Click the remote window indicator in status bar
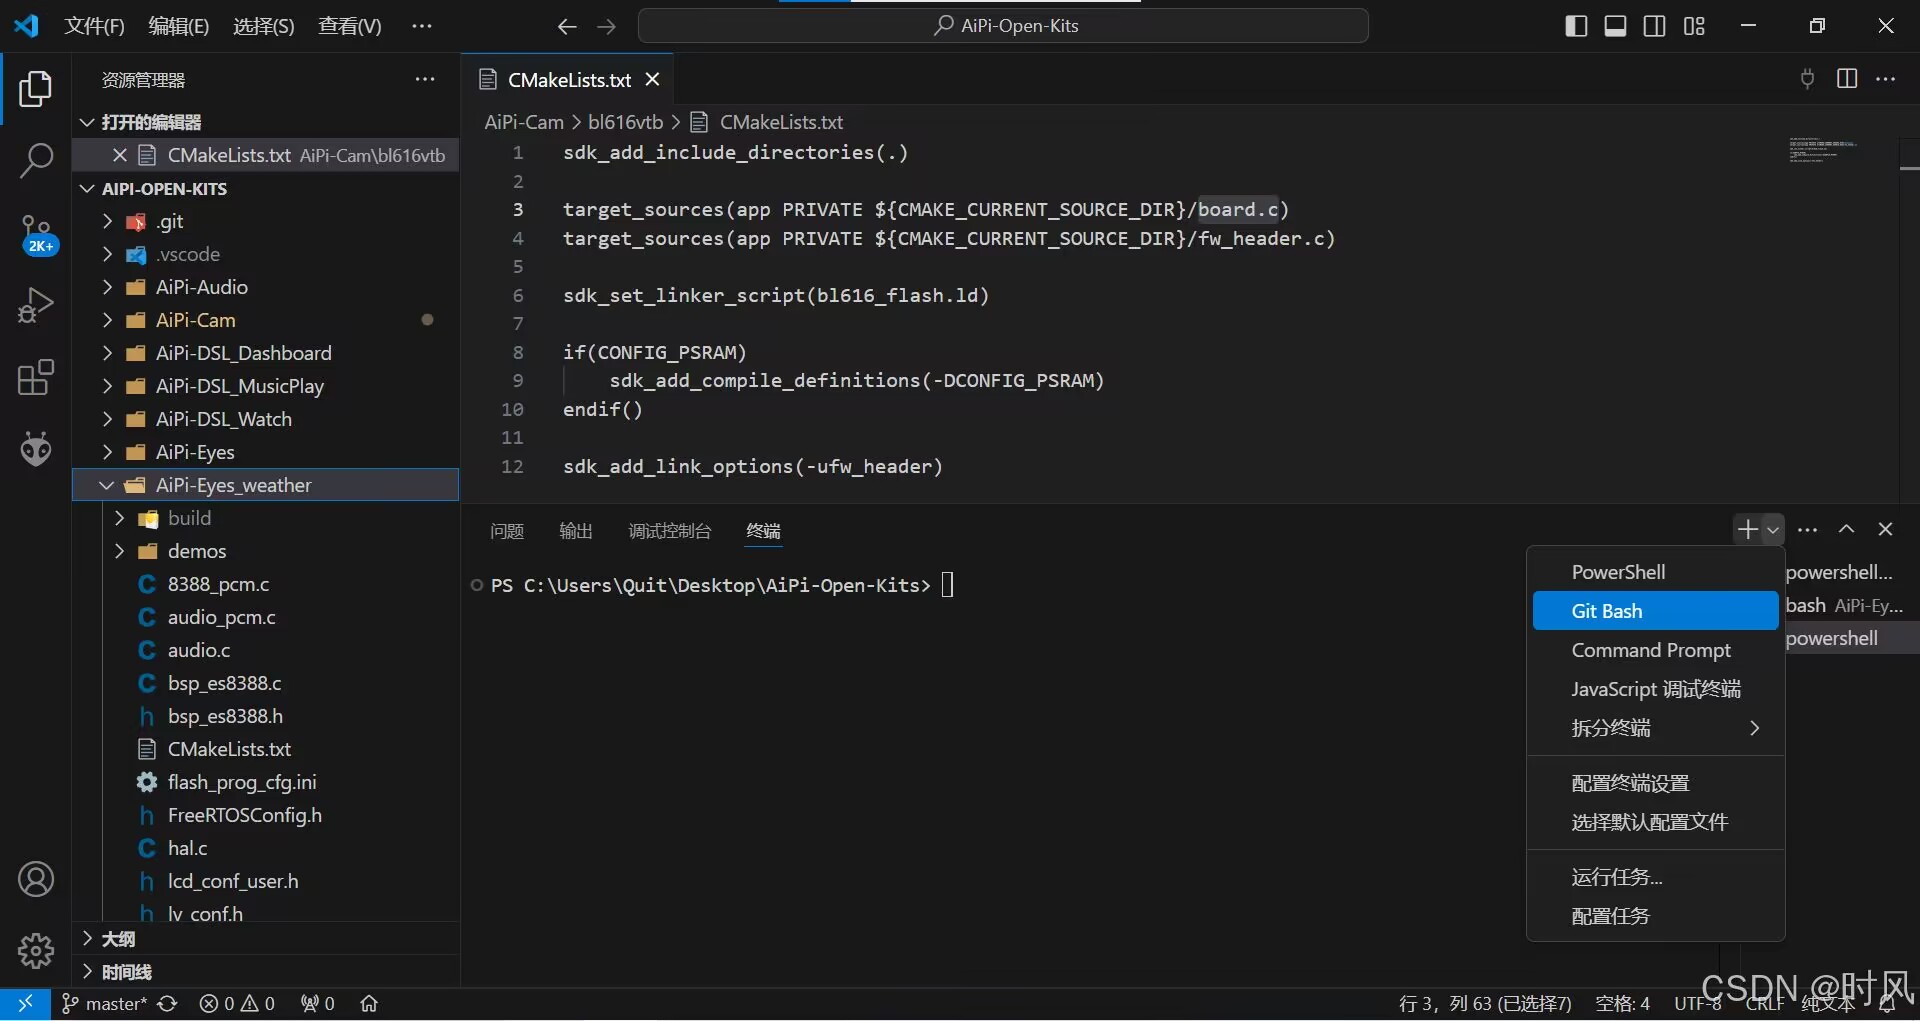This screenshot has width=1920, height=1021. (x=25, y=1003)
